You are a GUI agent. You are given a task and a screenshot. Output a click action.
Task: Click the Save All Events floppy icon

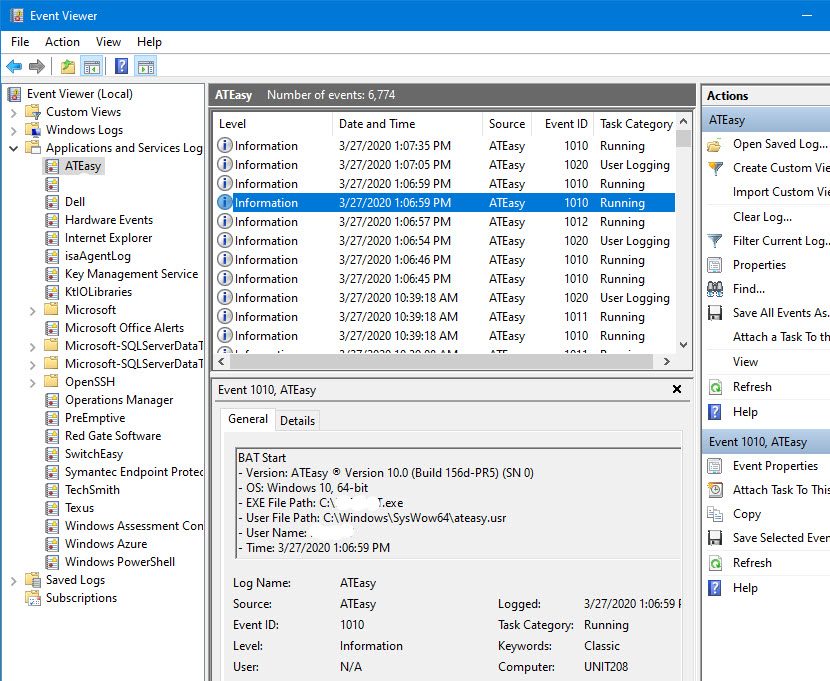715,314
